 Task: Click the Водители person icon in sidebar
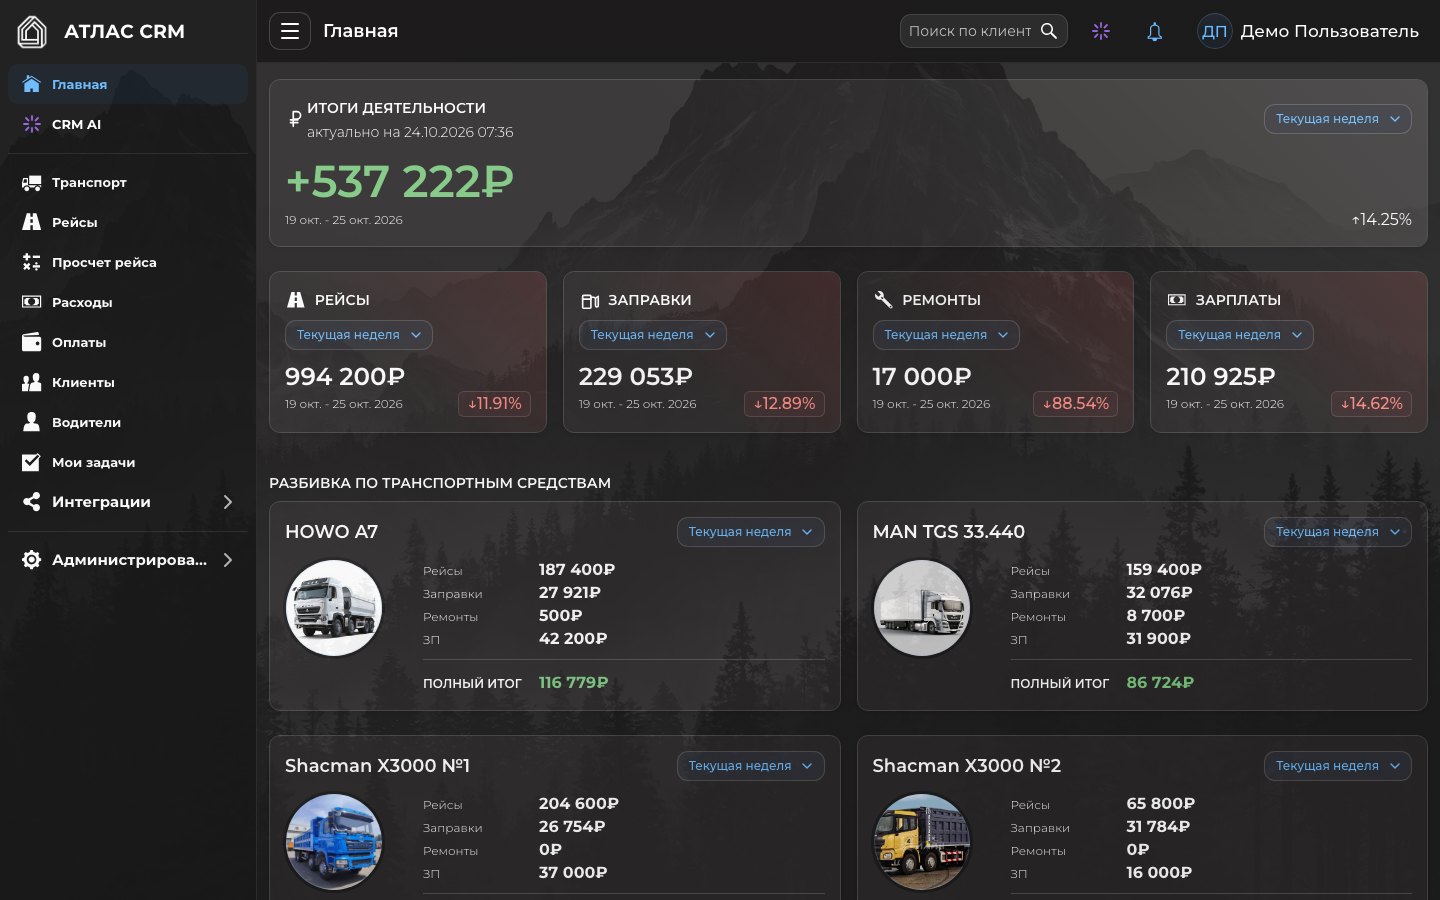click(x=32, y=422)
